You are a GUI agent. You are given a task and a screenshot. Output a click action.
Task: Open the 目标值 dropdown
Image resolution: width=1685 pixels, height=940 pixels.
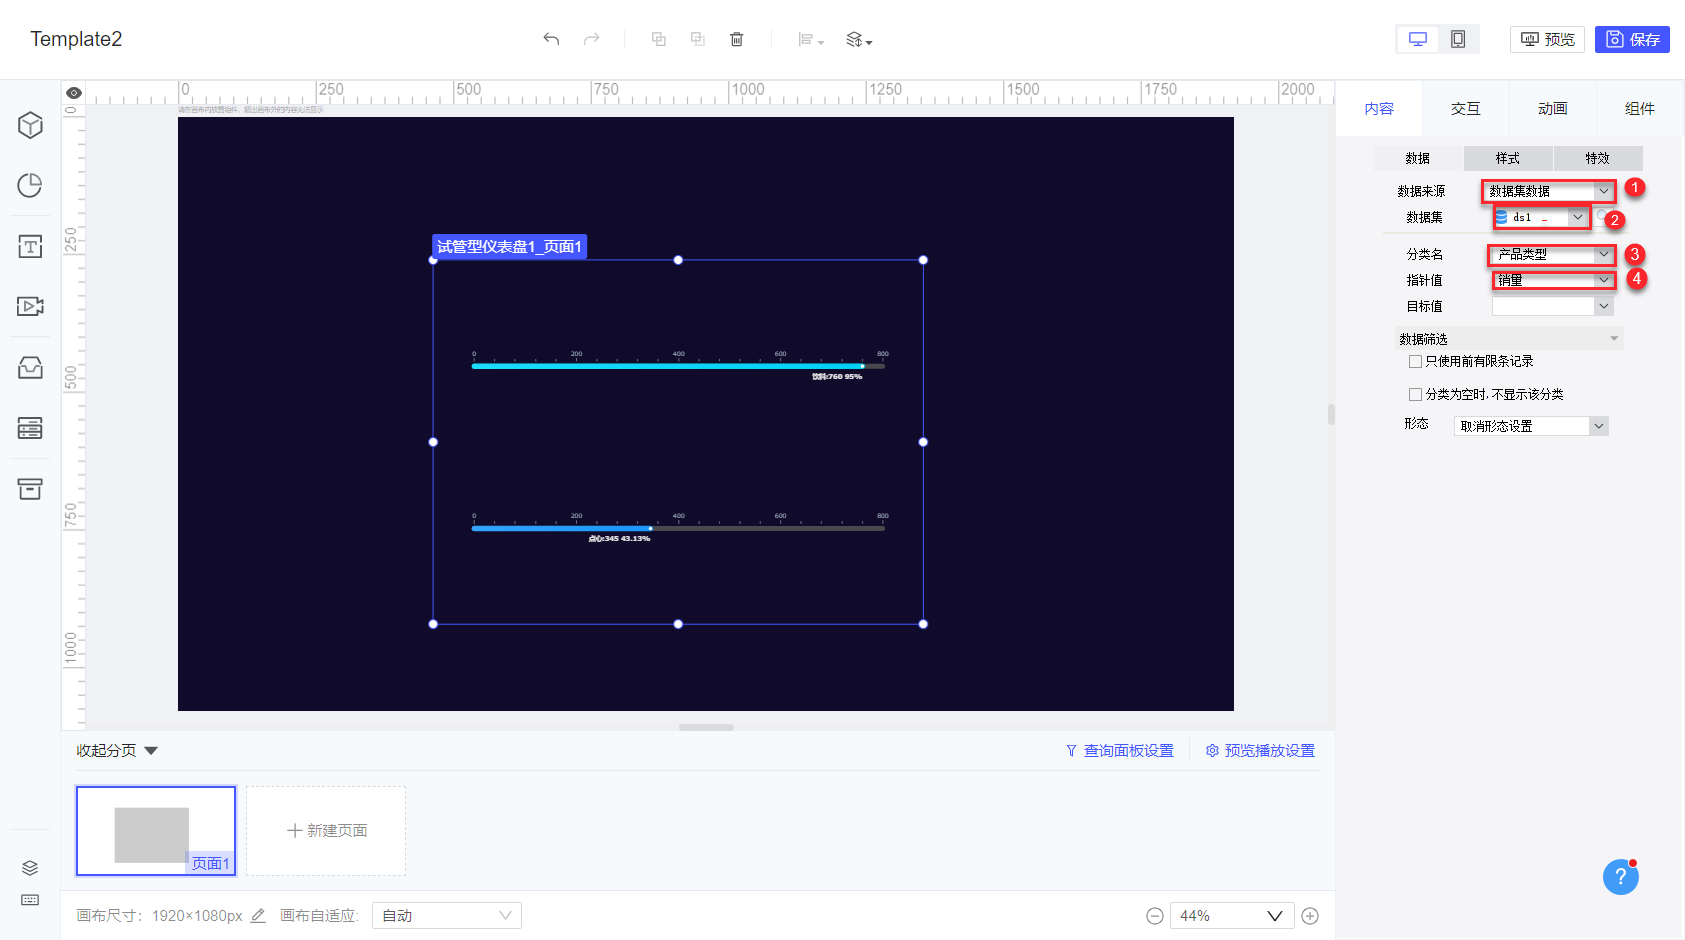point(1553,306)
